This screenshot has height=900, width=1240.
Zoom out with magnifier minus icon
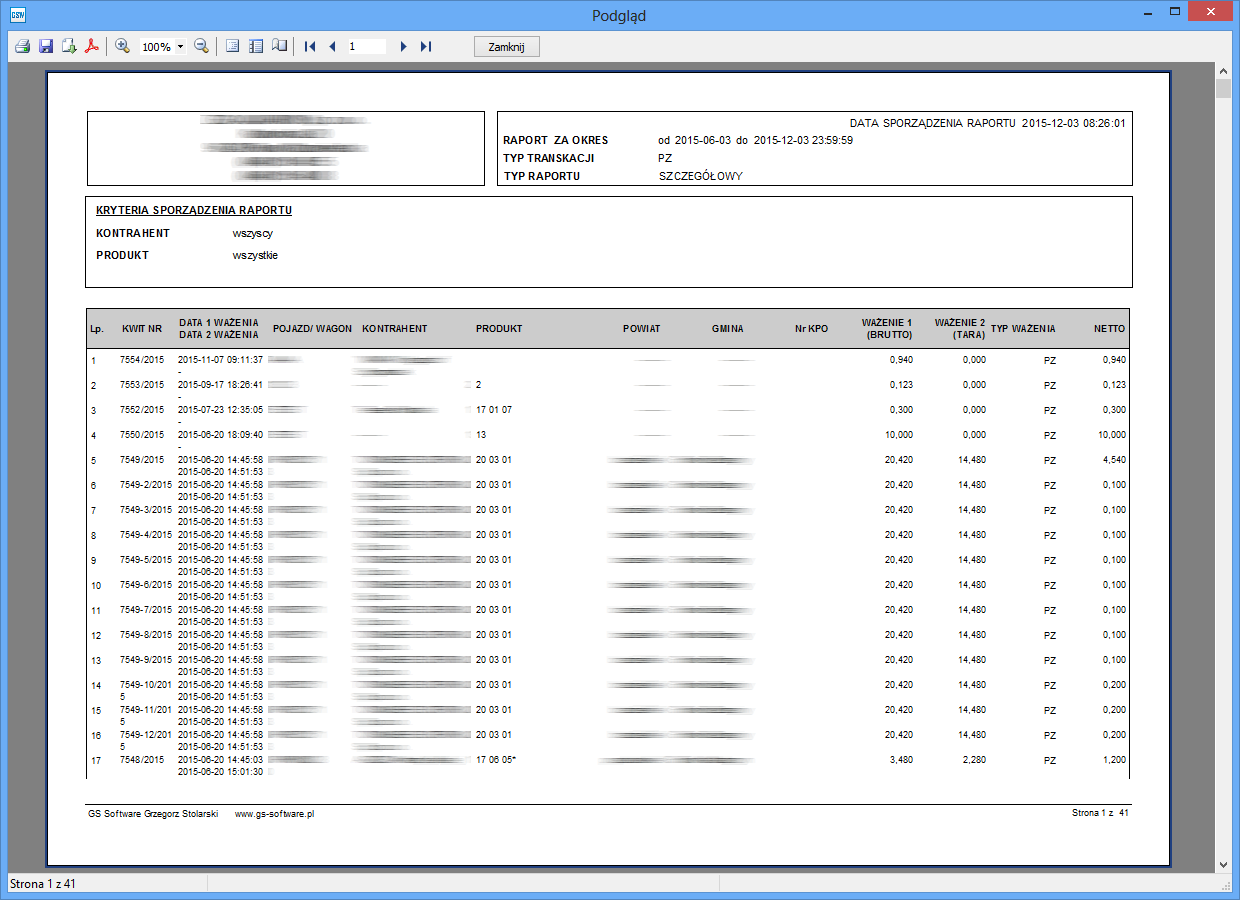(x=201, y=46)
